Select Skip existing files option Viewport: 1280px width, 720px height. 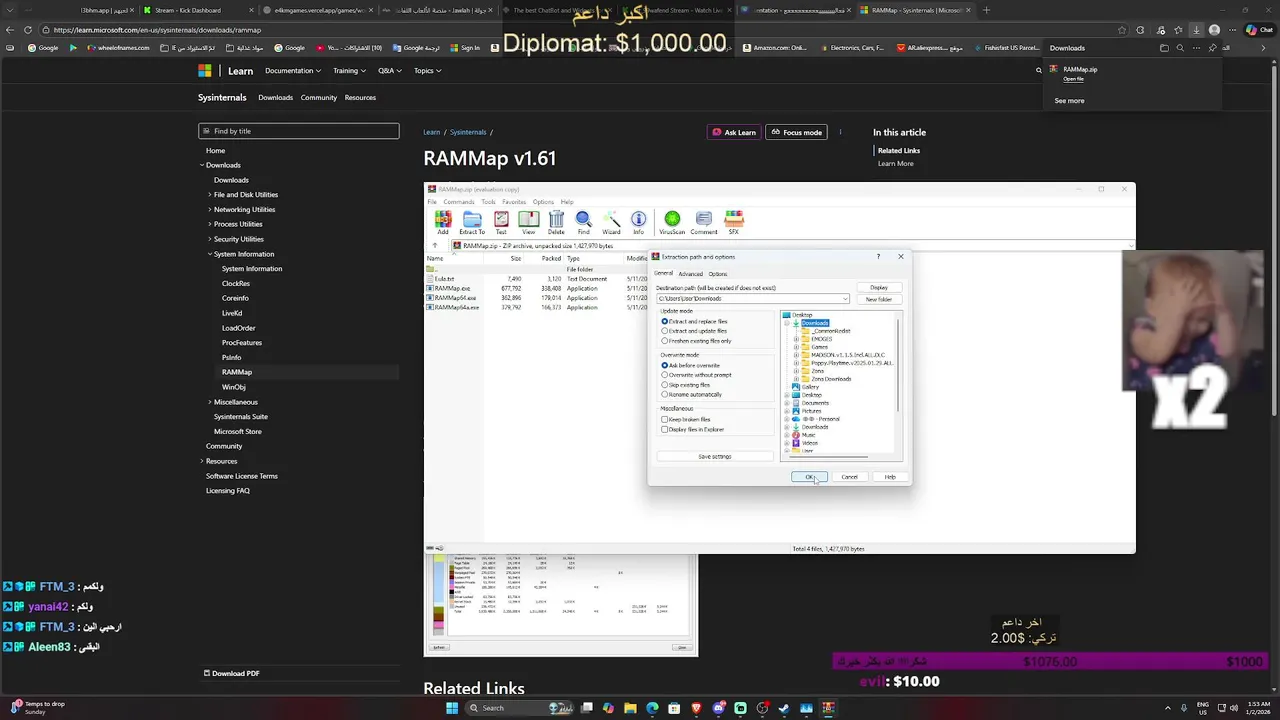(688, 385)
